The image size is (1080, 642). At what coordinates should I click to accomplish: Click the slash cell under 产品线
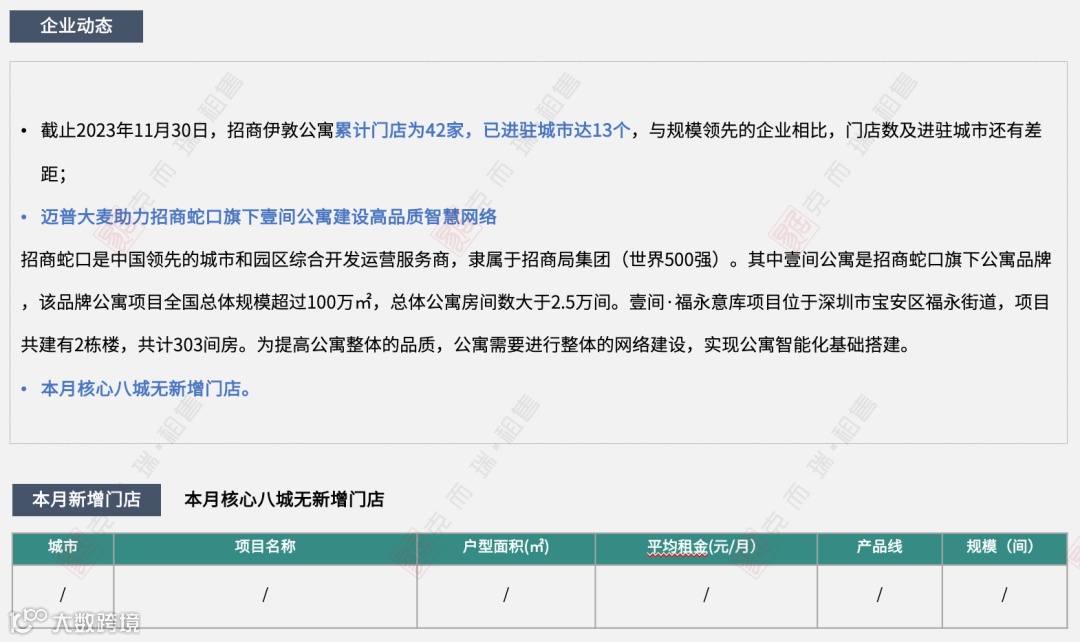pos(879,595)
